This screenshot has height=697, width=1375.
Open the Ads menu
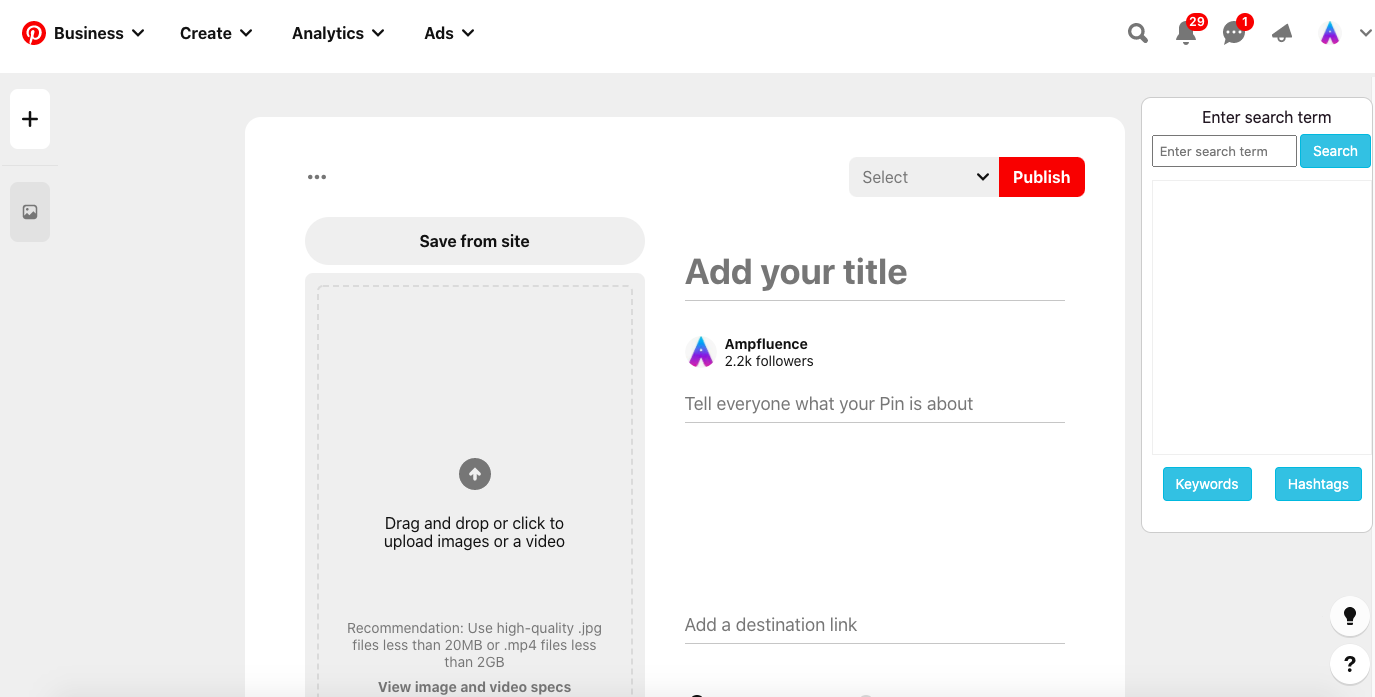click(x=449, y=33)
